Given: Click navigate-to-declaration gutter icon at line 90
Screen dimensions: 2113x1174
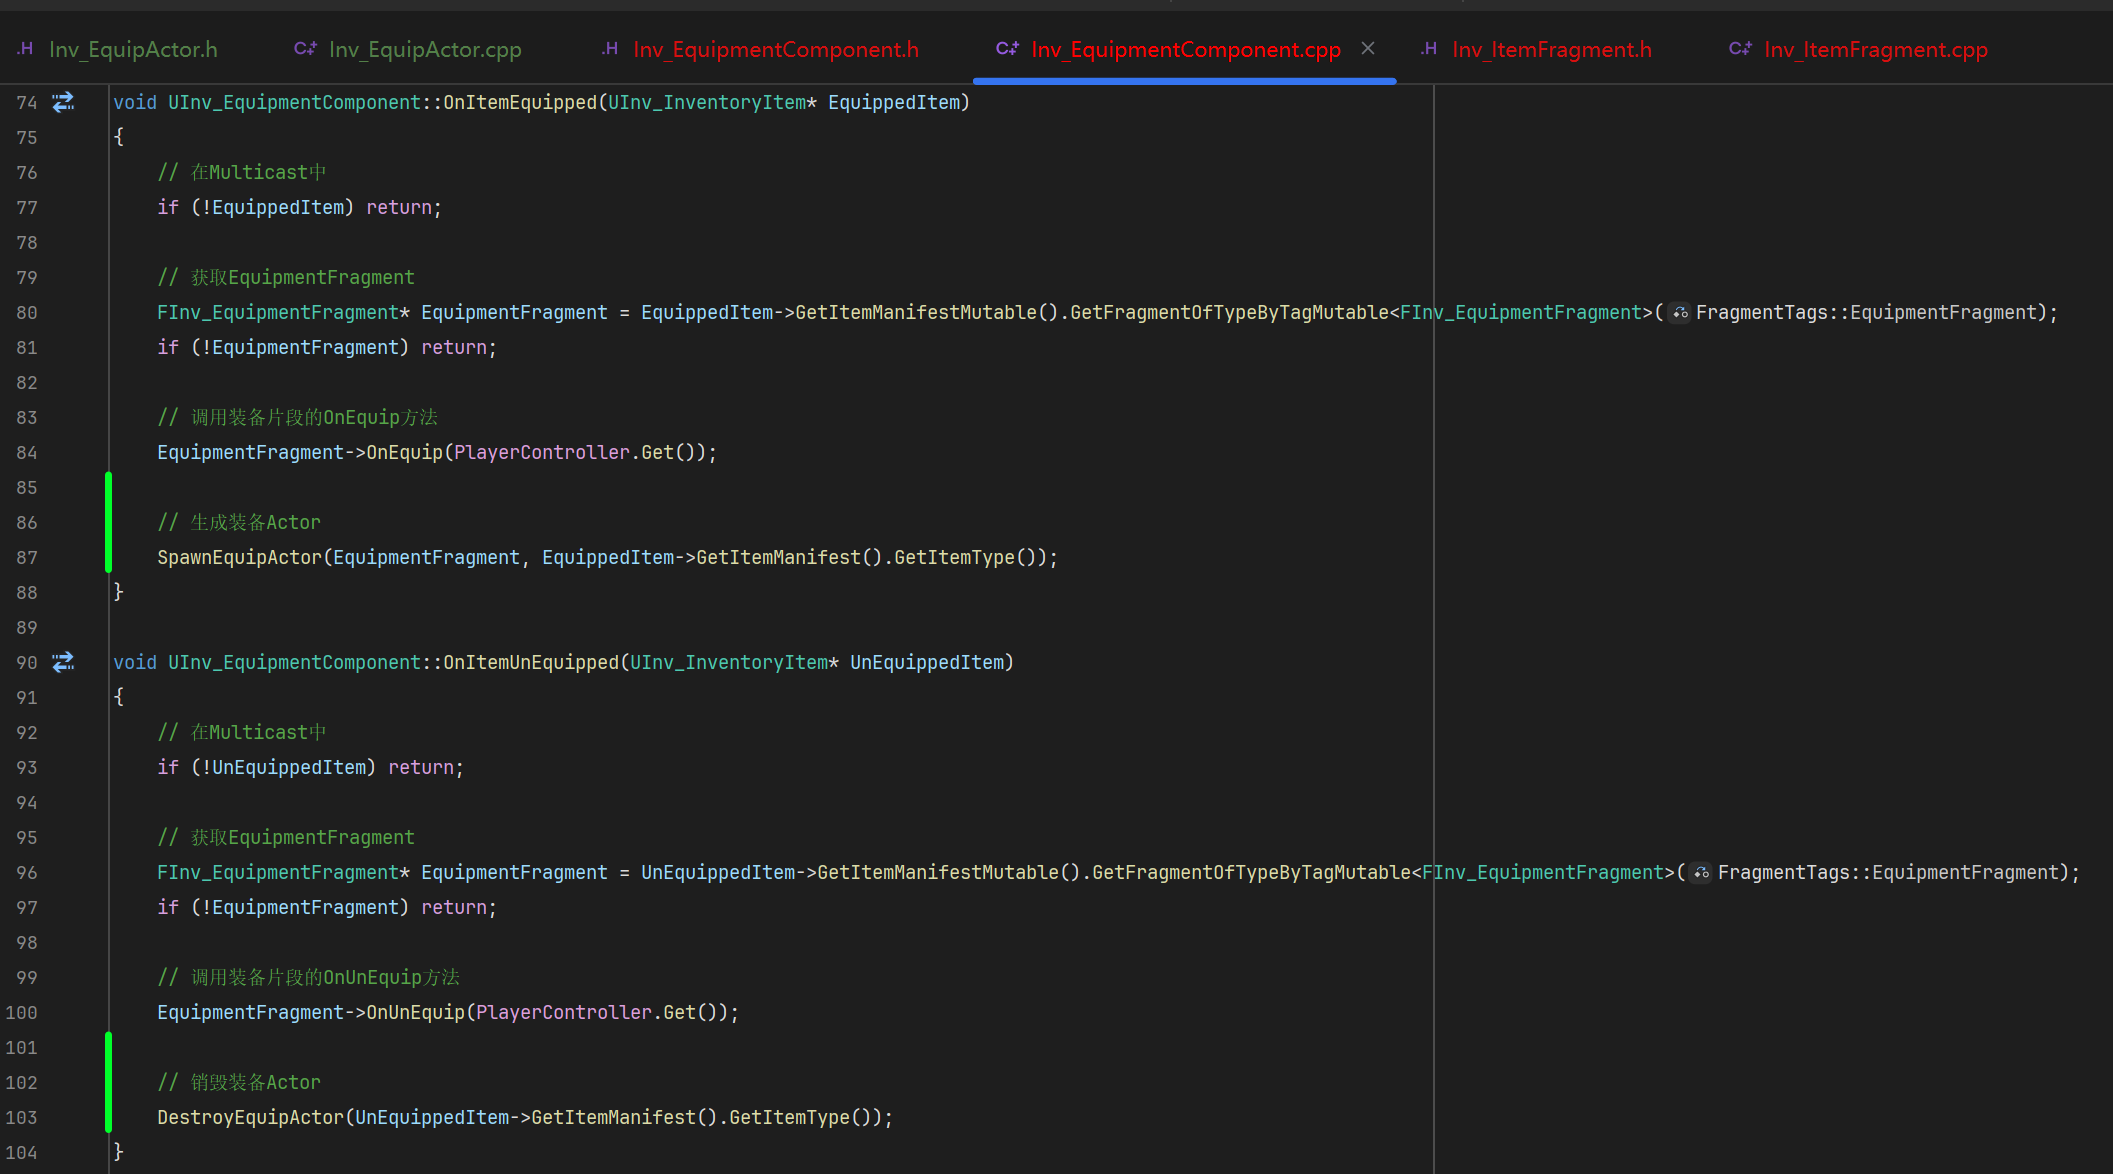Looking at the screenshot, I should (63, 662).
